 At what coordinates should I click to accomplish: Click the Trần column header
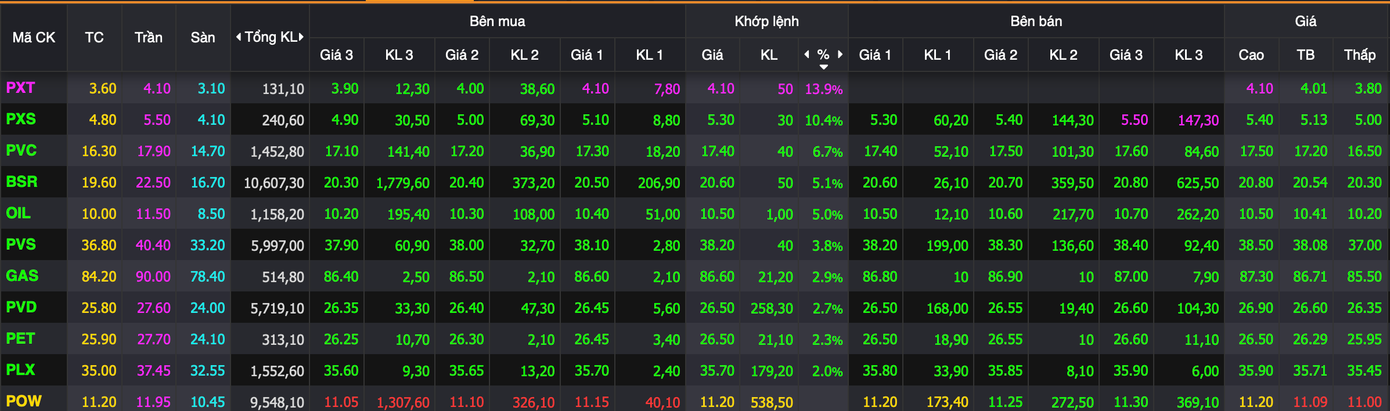pyautogui.click(x=148, y=37)
